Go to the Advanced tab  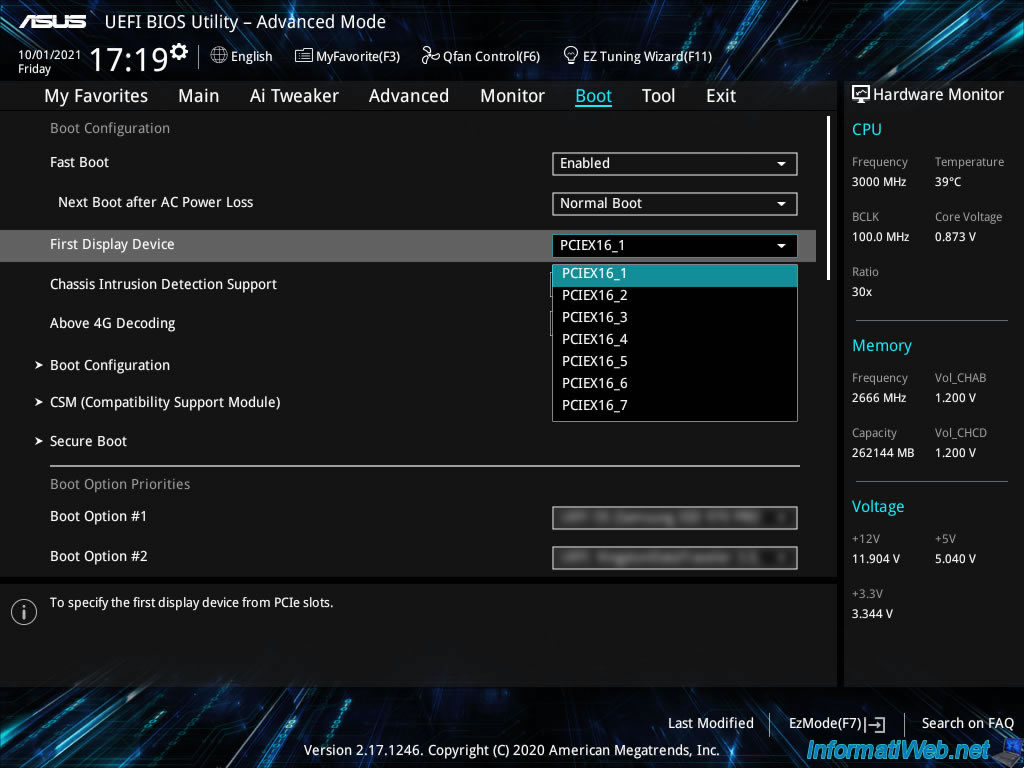[x=409, y=96]
